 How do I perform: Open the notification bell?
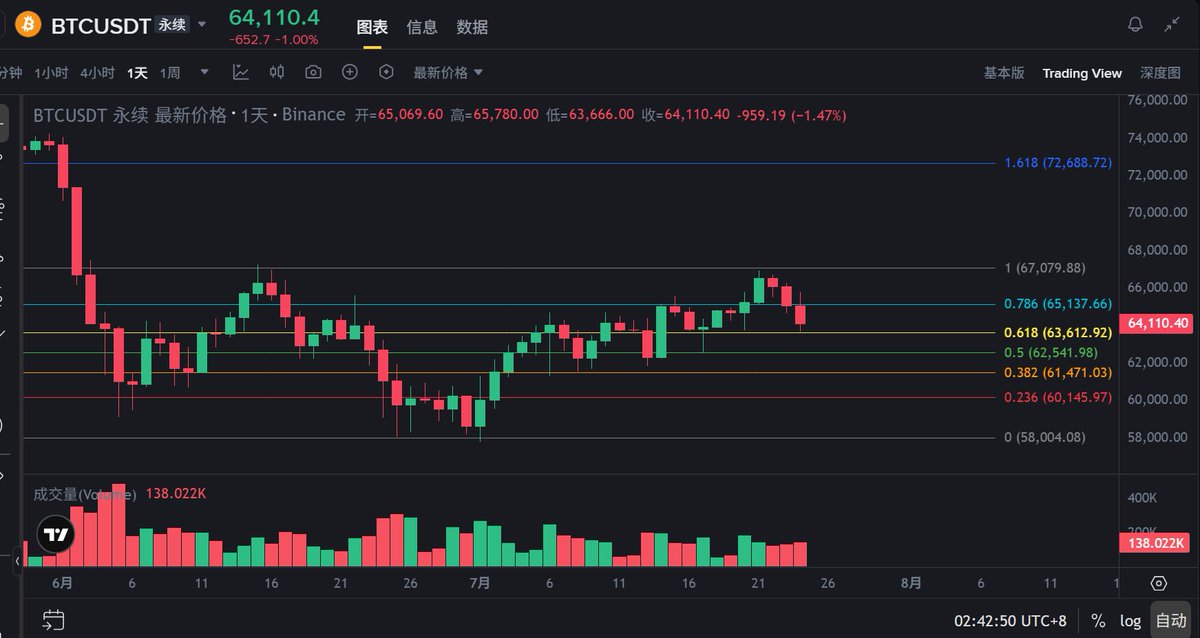point(1135,25)
